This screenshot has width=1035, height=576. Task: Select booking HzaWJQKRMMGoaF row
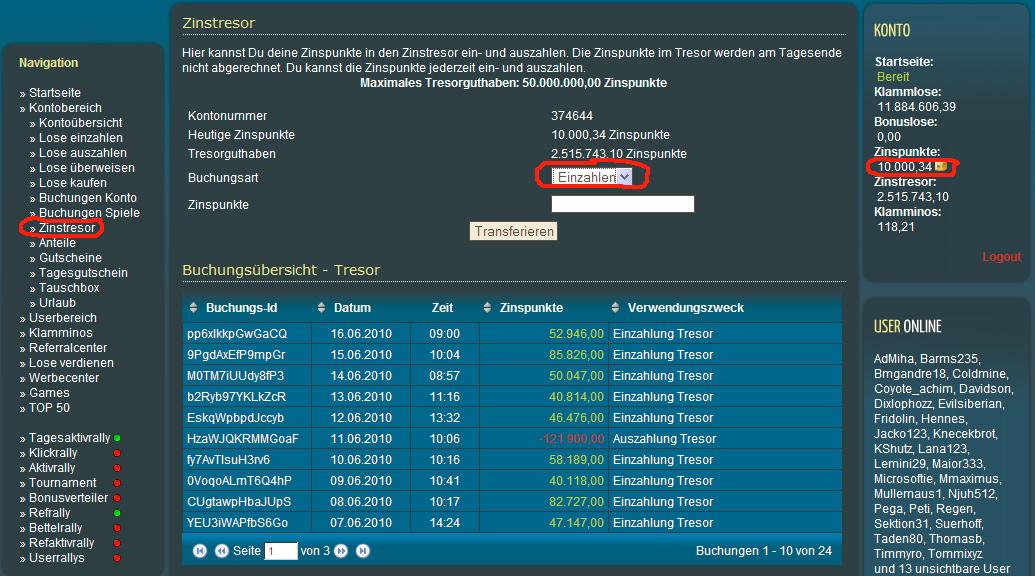tap(512, 439)
